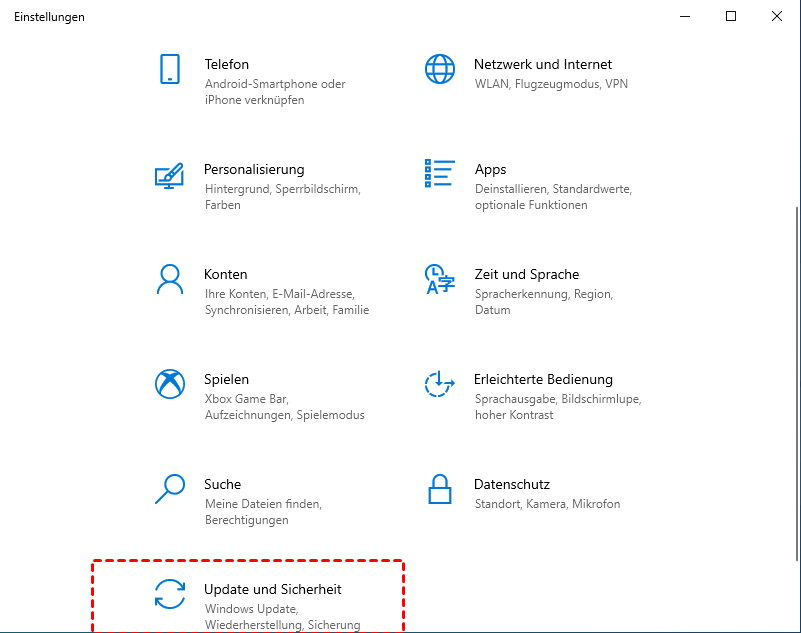Viewport: 801px width, 633px height.
Task: Open the 'Update und Sicherheit' heading text
Action: tap(272, 590)
